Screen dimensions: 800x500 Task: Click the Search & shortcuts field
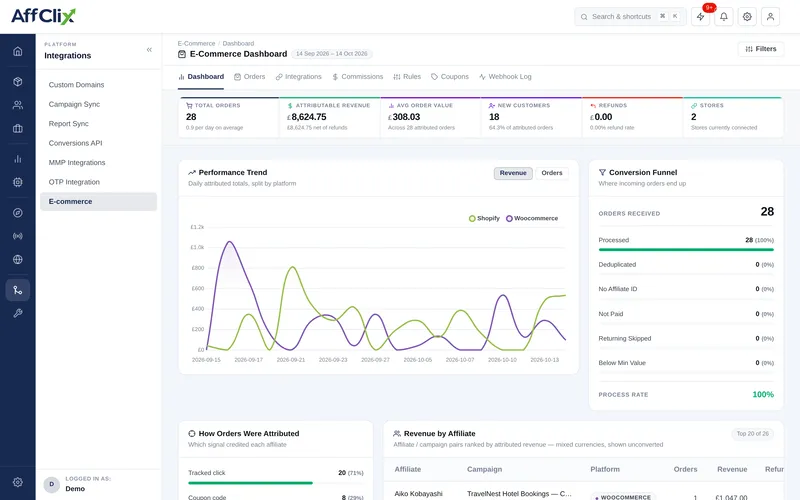tap(630, 16)
